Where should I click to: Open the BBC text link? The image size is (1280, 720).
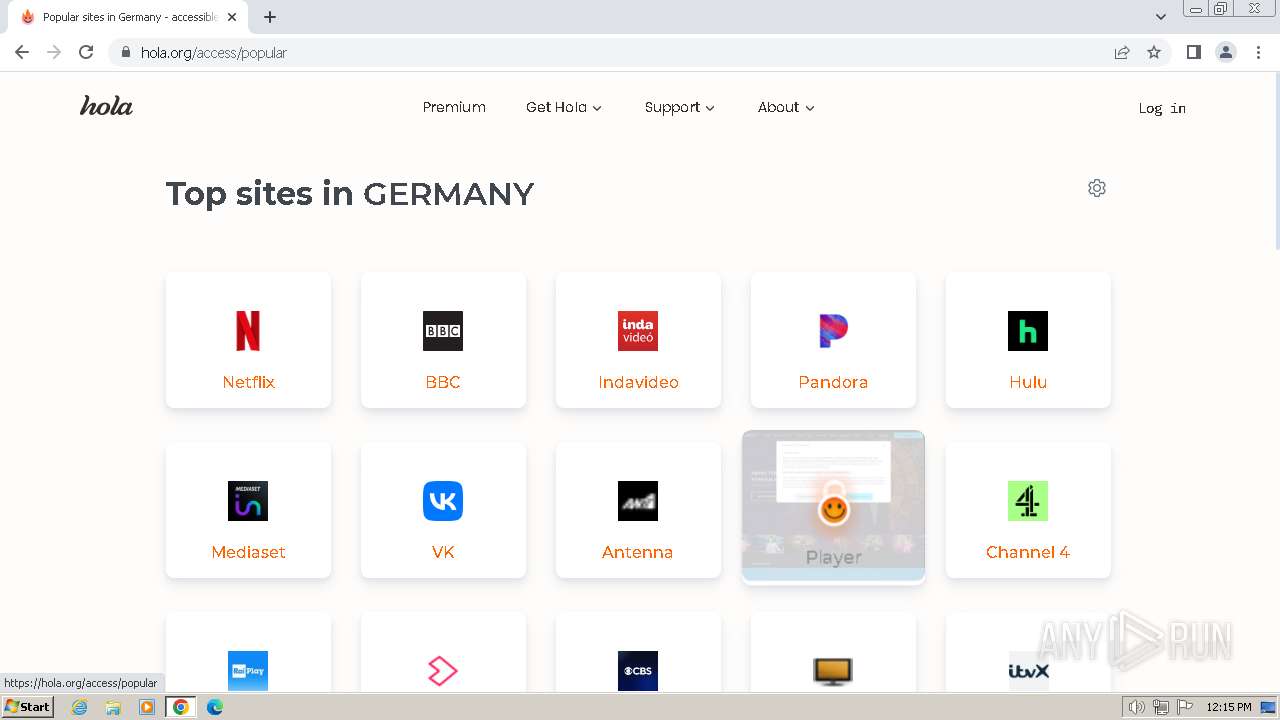[443, 382]
